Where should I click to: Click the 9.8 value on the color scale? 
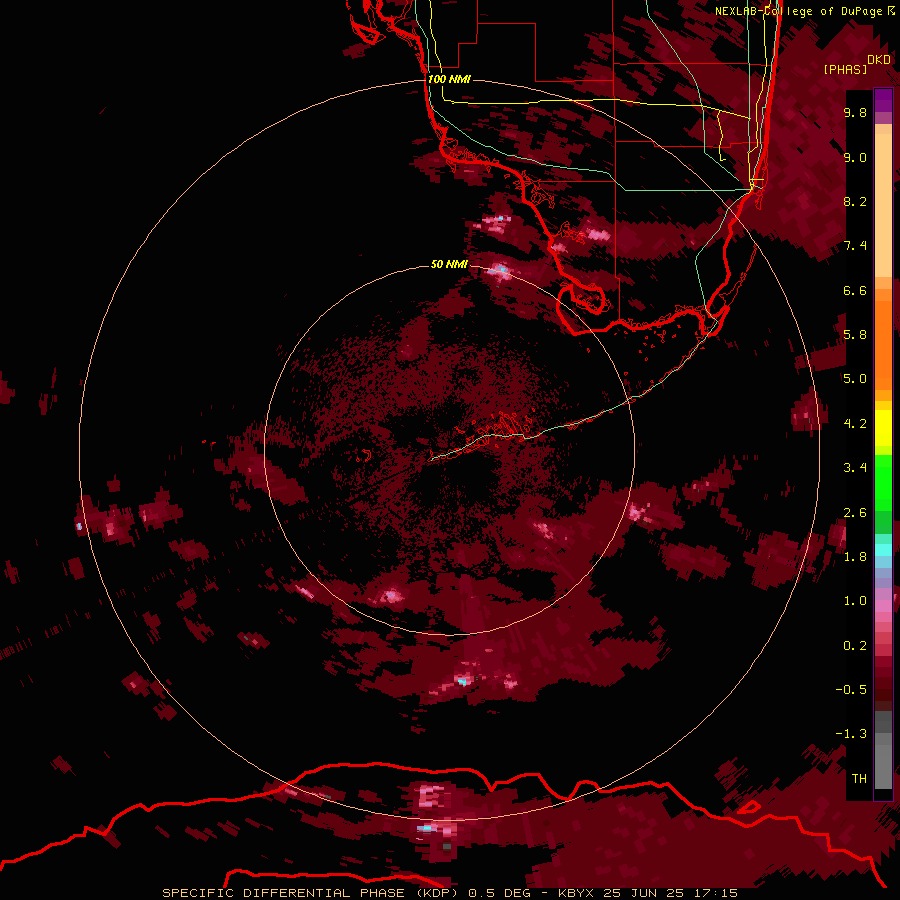pyautogui.click(x=855, y=112)
